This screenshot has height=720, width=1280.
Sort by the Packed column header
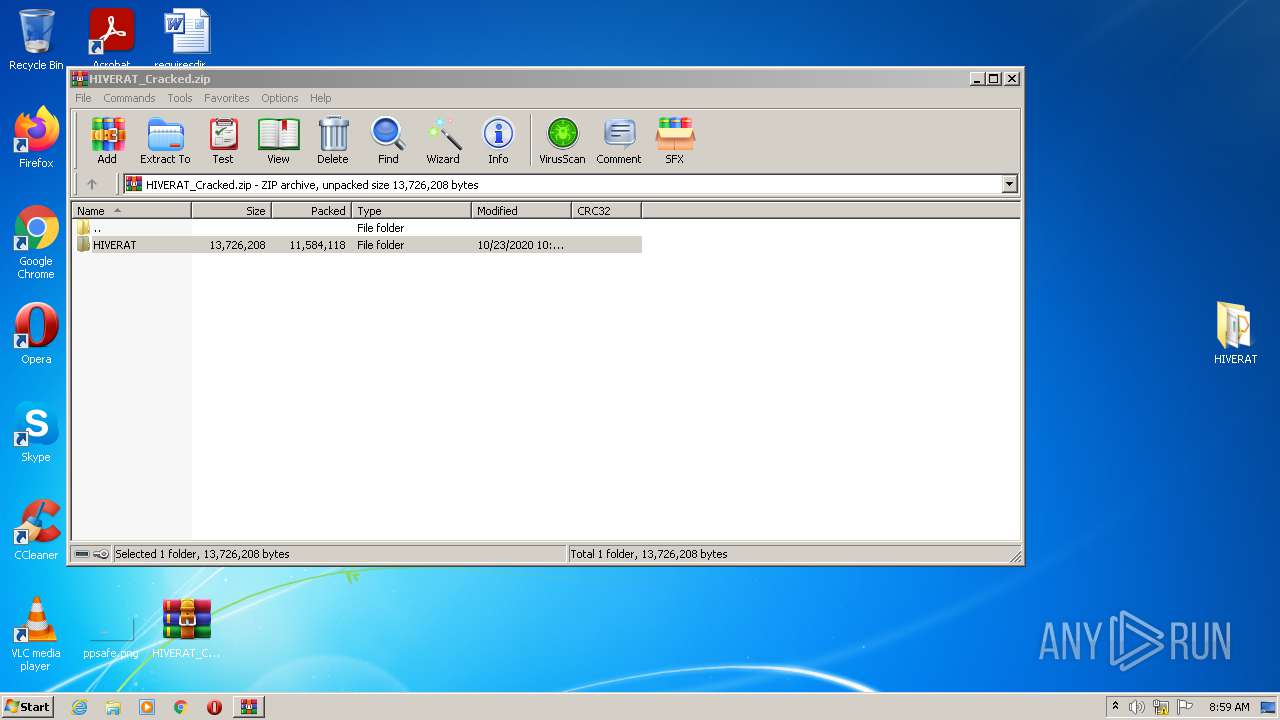point(311,211)
